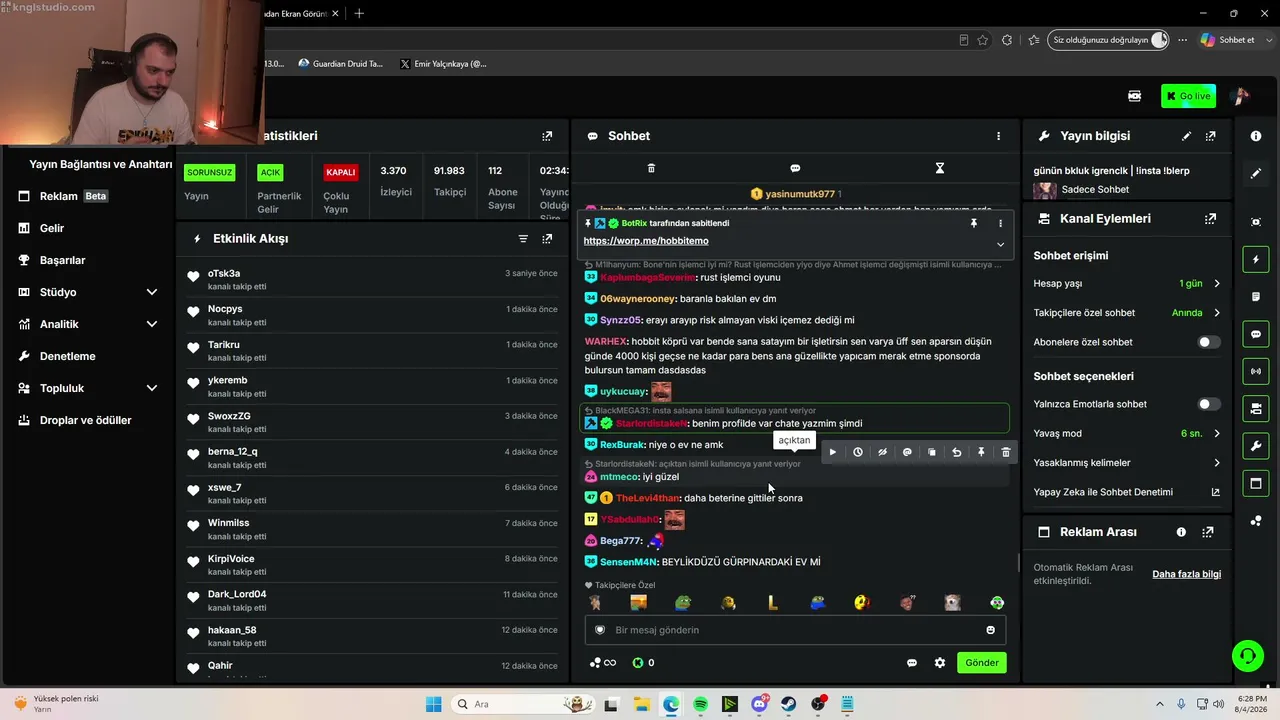Expand the pinned message with the chevron

[1000, 243]
